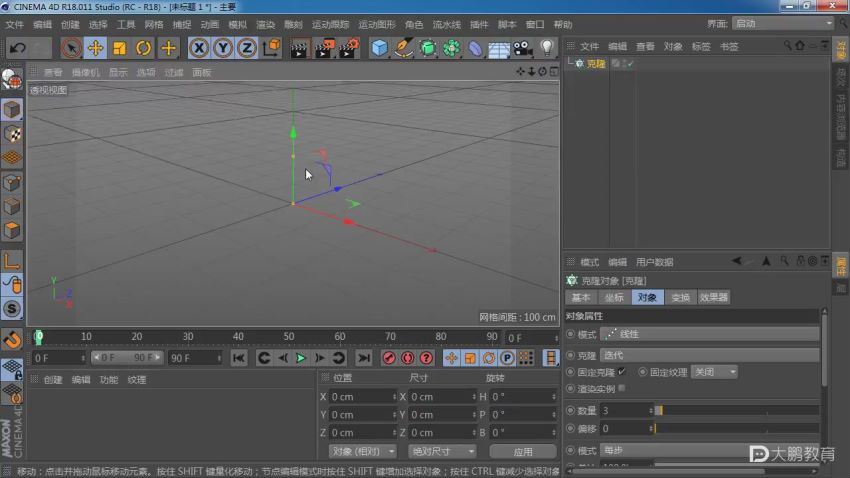Viewport: 850px width, 478px height.
Task: Toggle 渲染实例 checkbox
Action: click(622, 388)
